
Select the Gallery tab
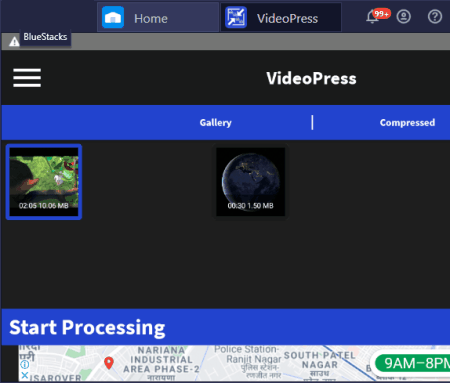pos(215,123)
